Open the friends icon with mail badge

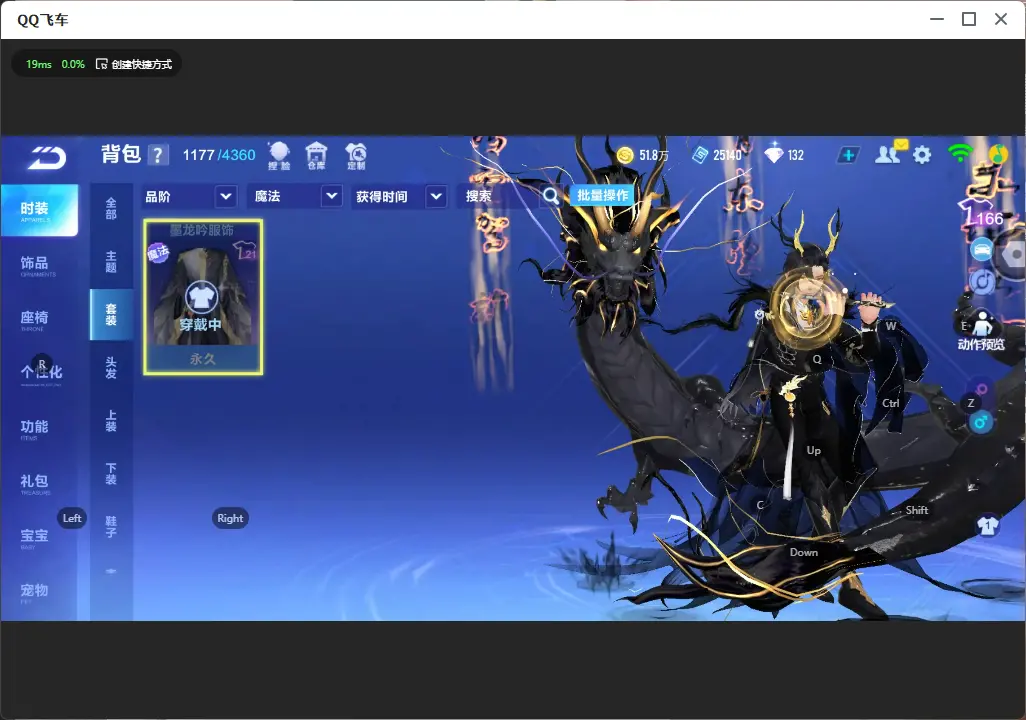click(x=891, y=153)
